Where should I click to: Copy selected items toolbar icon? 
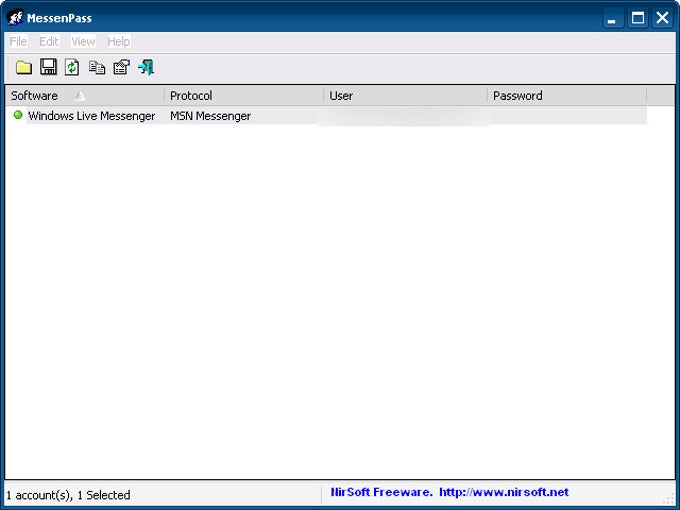(x=97, y=68)
